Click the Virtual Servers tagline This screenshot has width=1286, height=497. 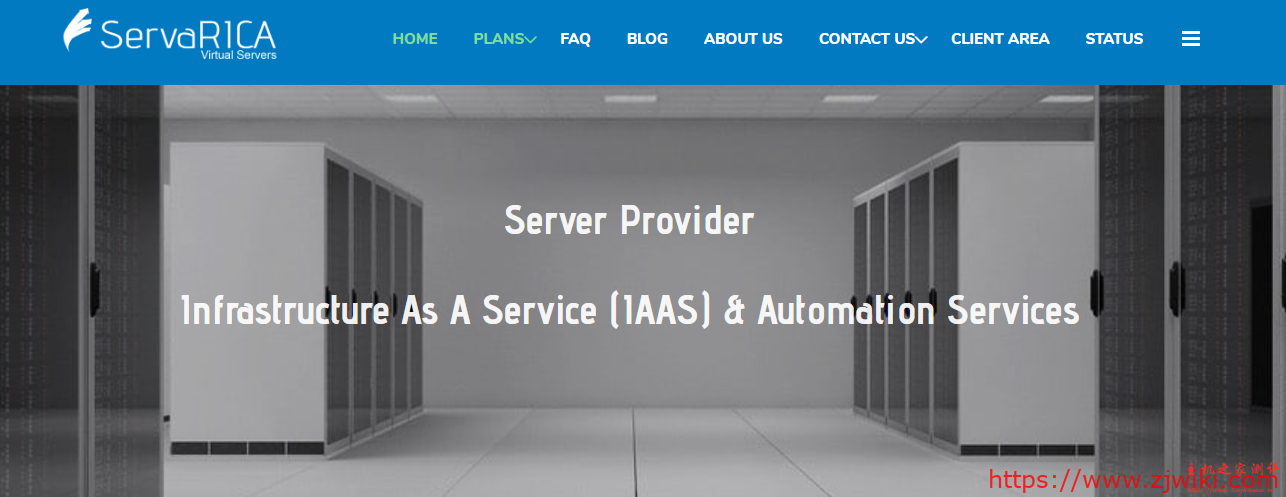click(x=239, y=55)
